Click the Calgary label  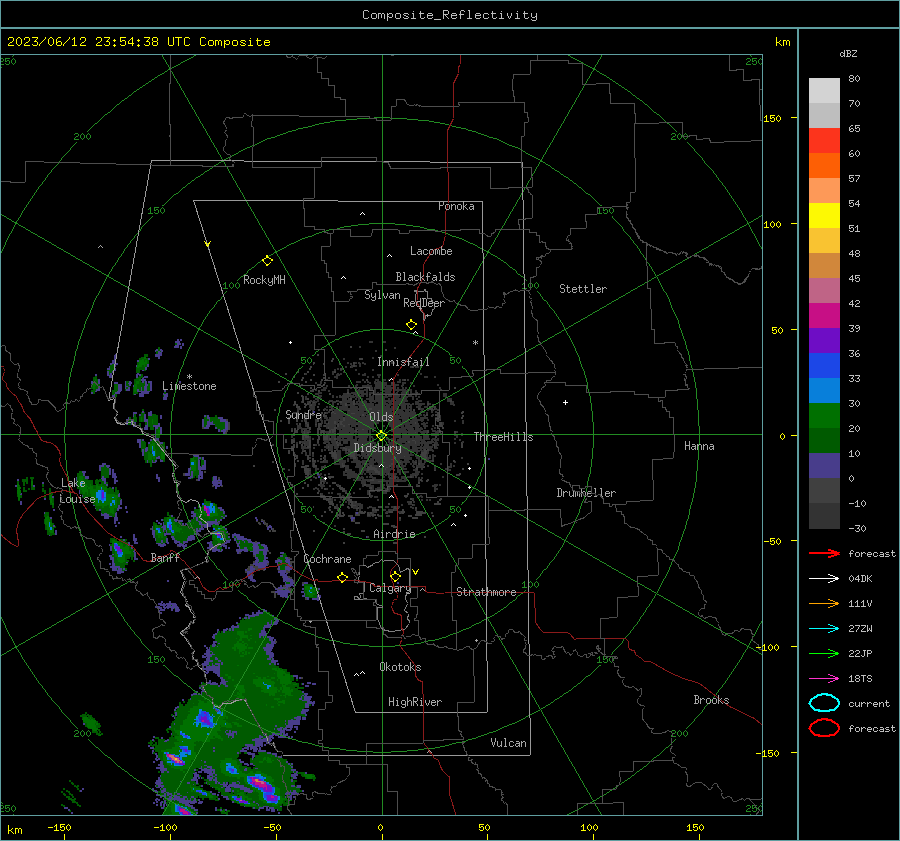(390, 588)
